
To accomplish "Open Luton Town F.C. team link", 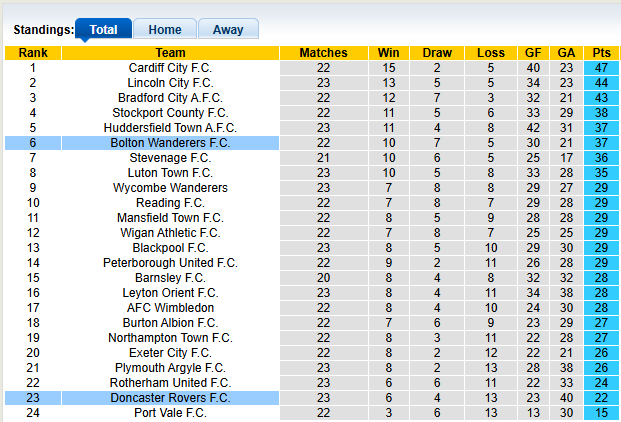I will pos(170,173).
